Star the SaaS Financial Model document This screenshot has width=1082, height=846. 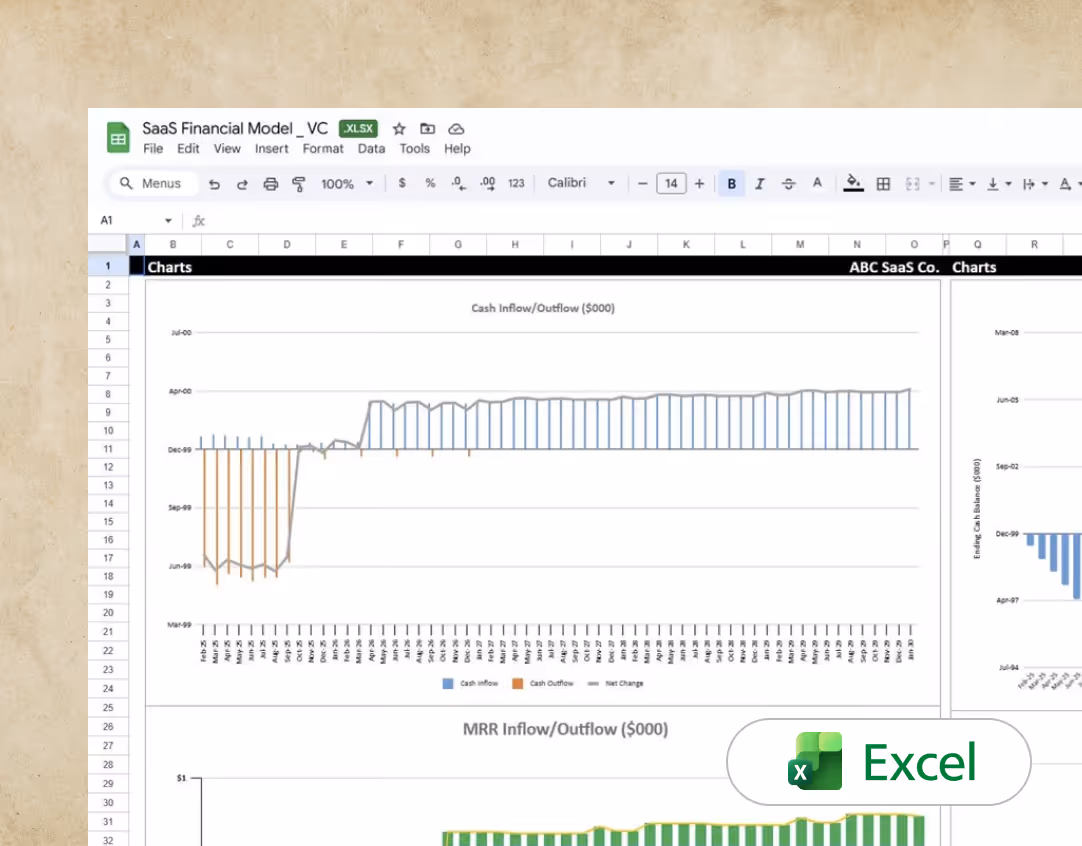click(x=399, y=129)
